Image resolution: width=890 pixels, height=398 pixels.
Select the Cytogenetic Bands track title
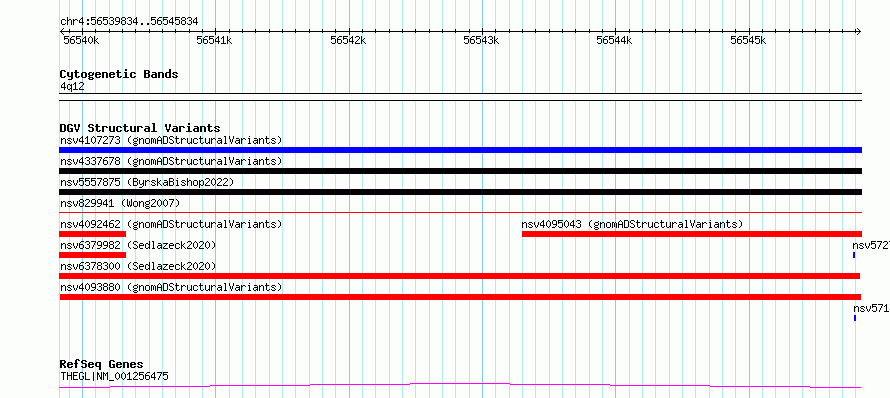[119, 74]
